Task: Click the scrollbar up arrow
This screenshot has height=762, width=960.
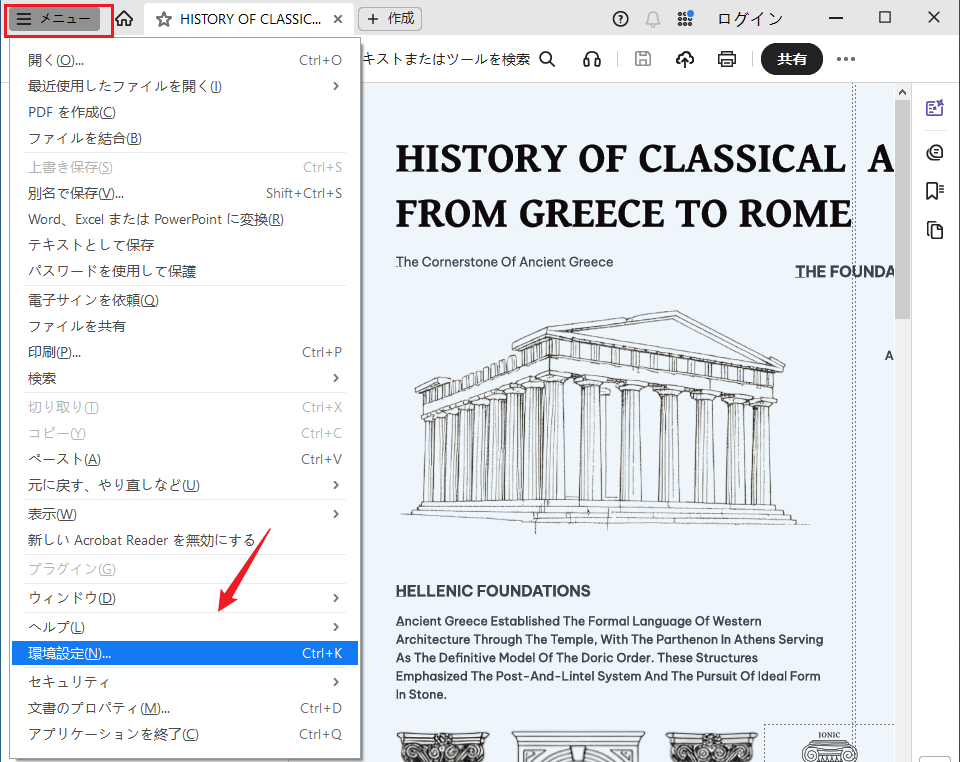Action: click(x=902, y=92)
